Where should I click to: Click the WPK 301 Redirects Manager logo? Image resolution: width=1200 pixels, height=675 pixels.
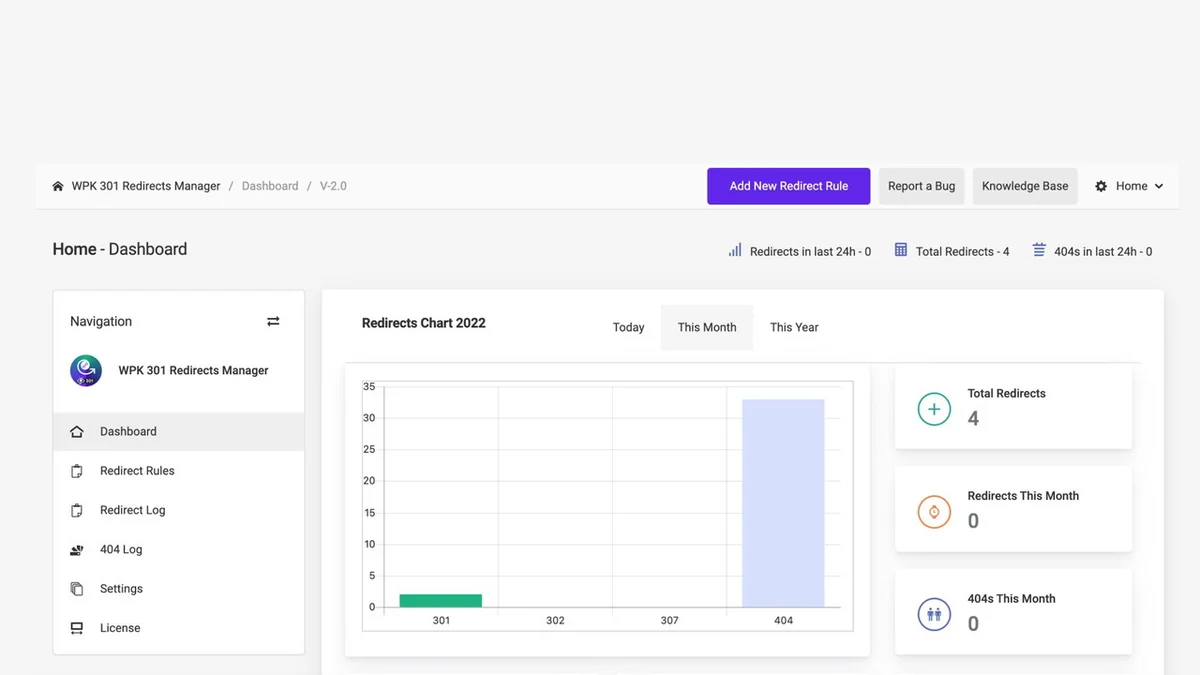point(86,371)
